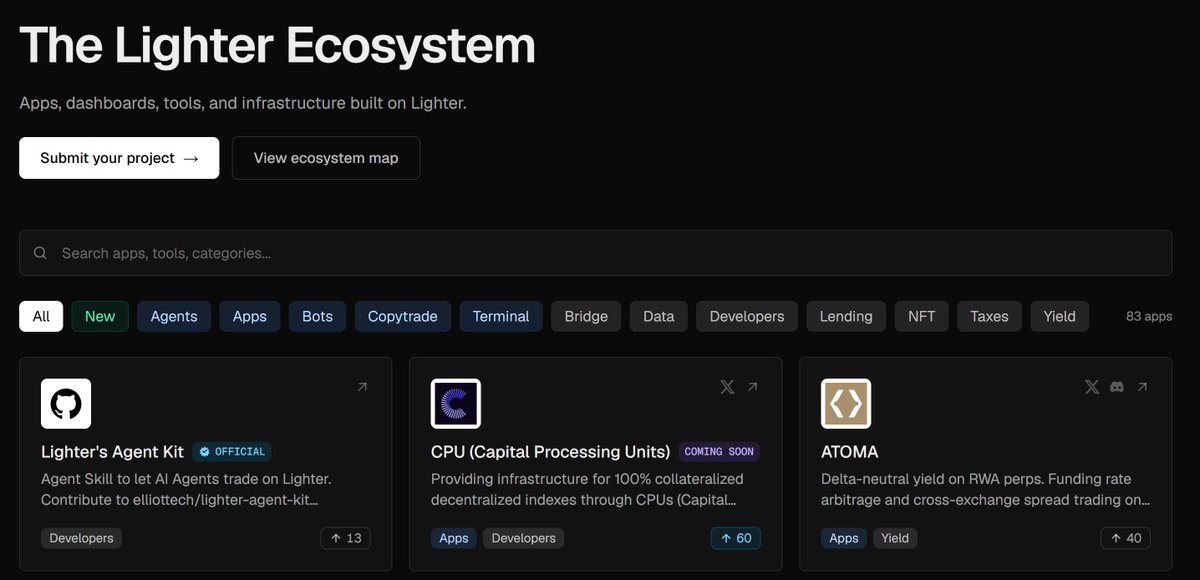
Task: Click Submit your project button
Action: pos(119,158)
